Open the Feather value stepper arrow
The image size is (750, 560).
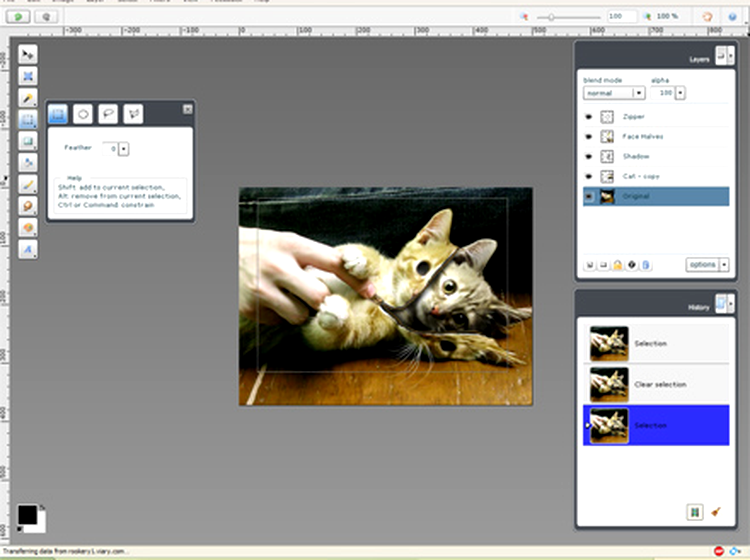123,149
